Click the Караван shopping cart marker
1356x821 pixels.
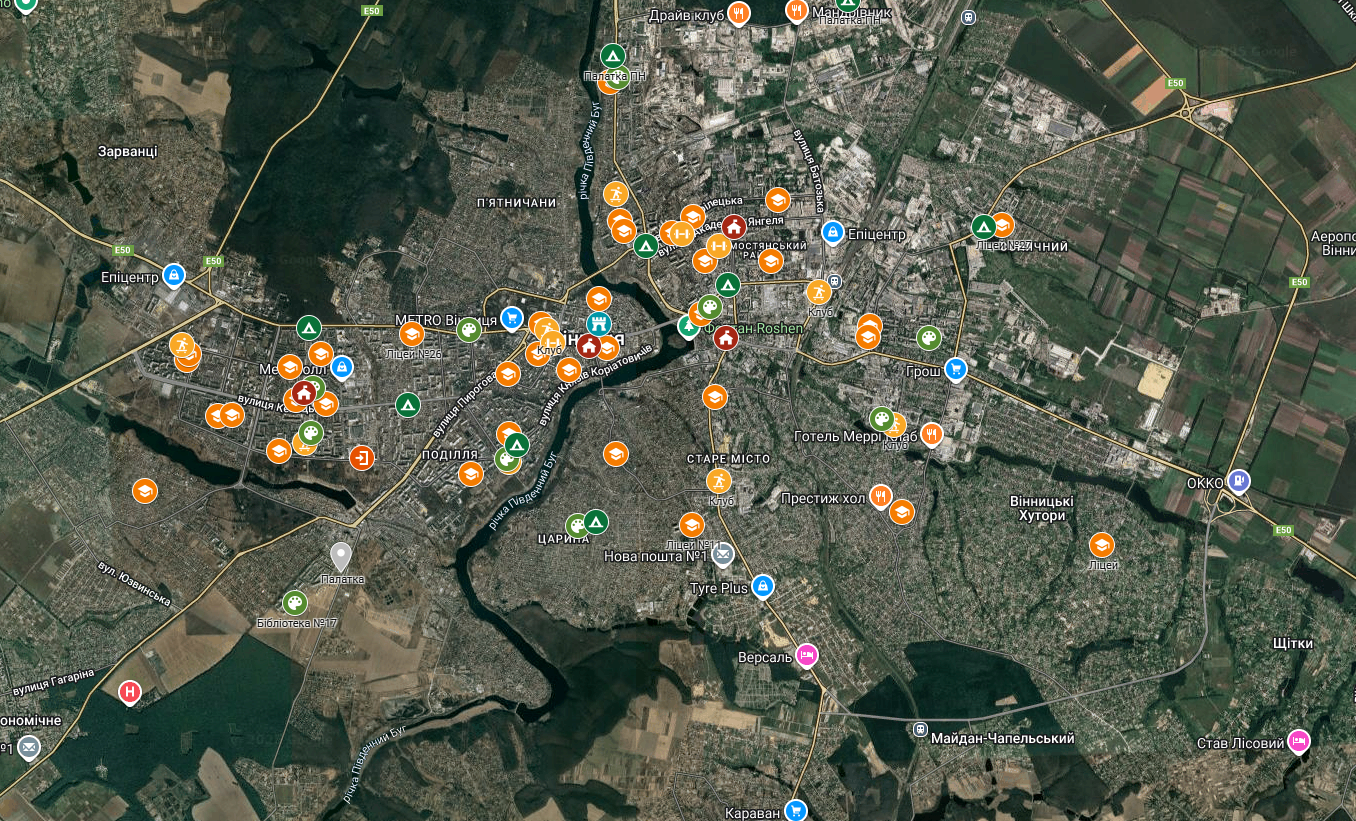[x=796, y=809]
